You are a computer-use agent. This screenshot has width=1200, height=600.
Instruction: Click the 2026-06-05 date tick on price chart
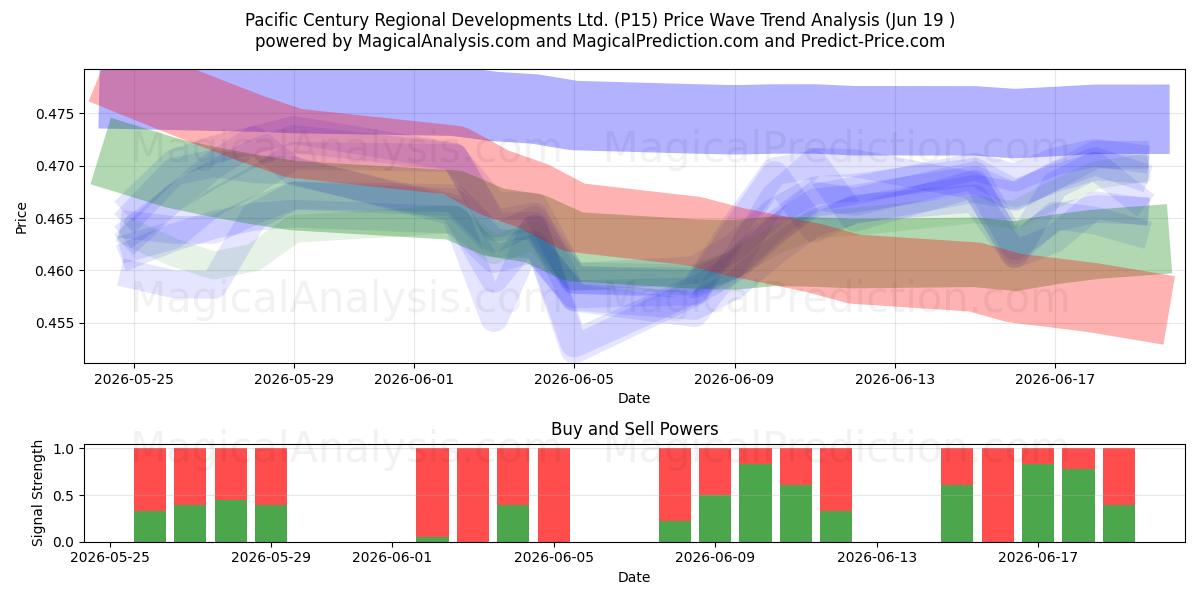[x=574, y=379]
